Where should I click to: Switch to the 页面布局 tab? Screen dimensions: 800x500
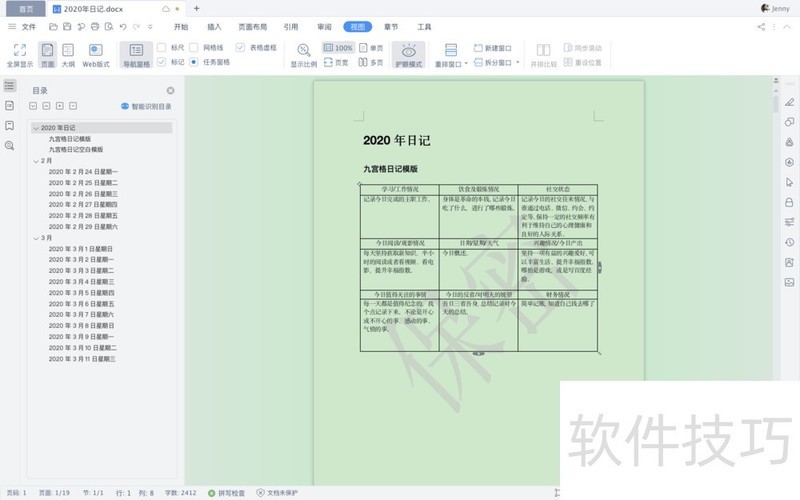[x=251, y=27]
